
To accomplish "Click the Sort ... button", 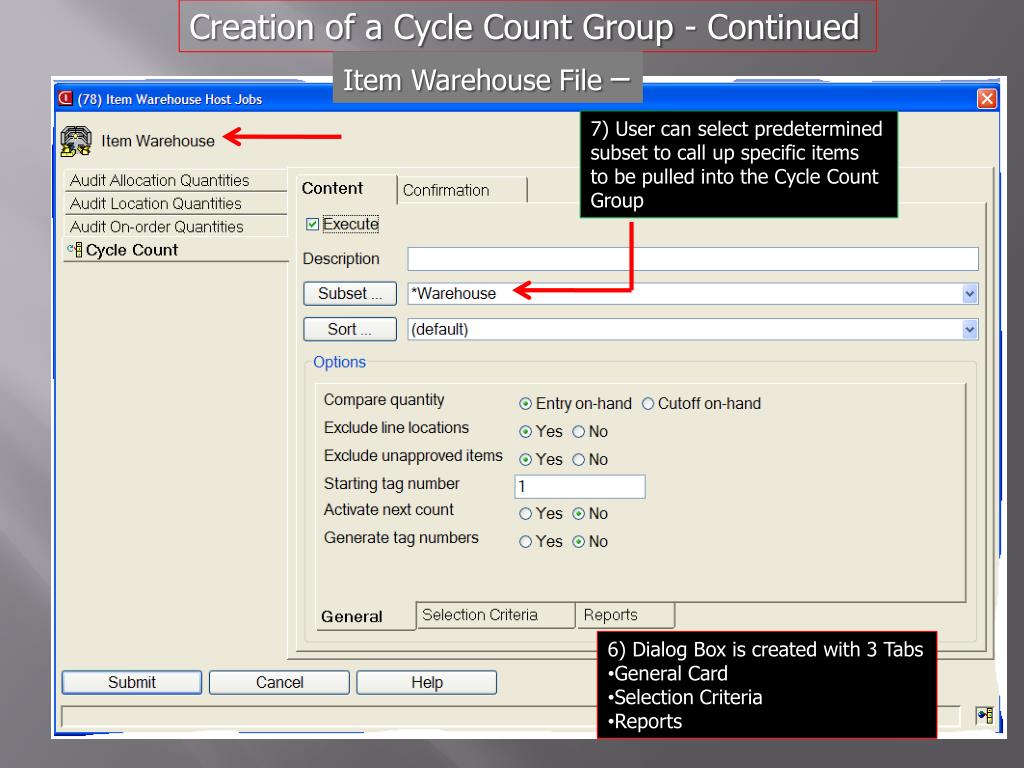I will (x=350, y=329).
